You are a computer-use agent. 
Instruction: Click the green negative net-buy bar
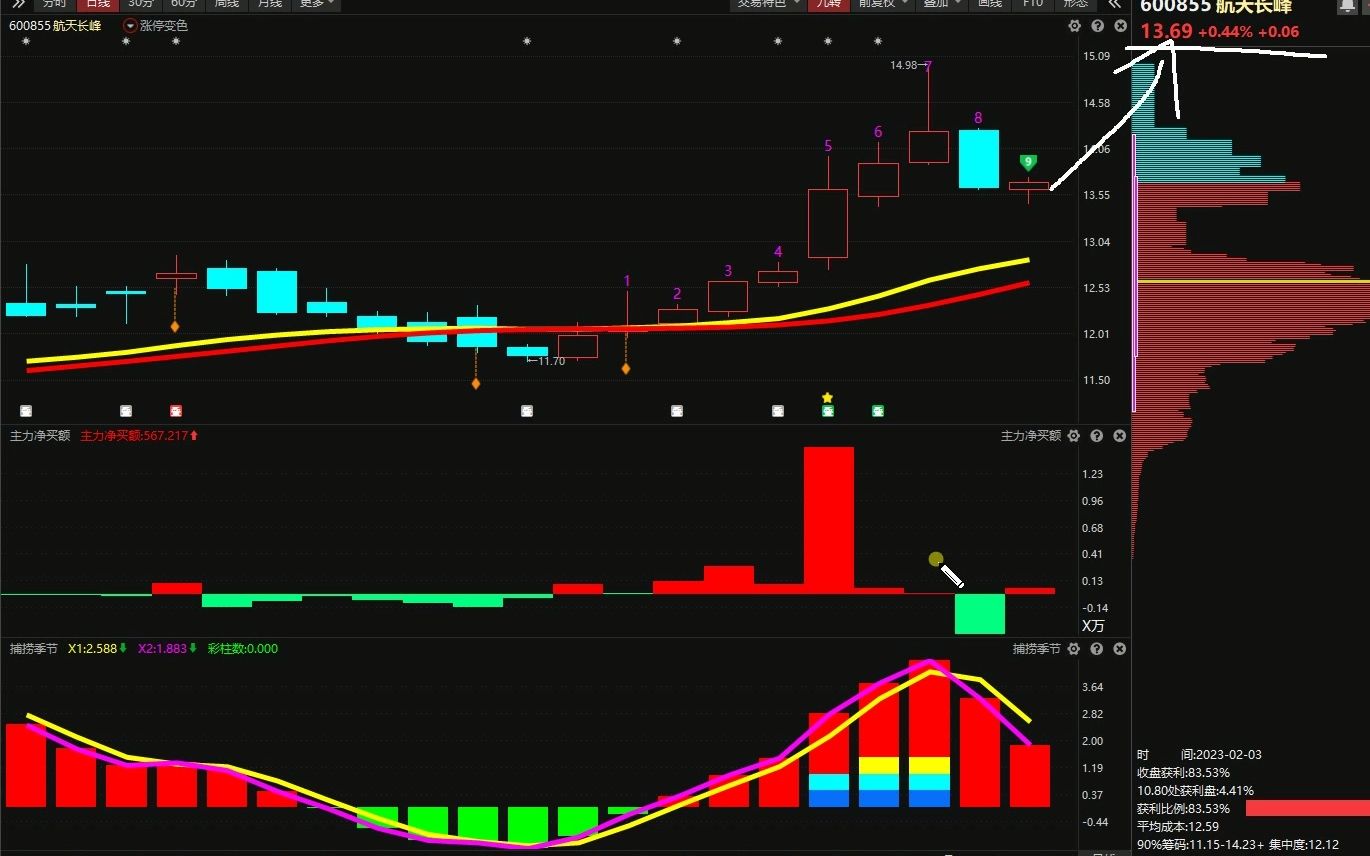pos(979,614)
